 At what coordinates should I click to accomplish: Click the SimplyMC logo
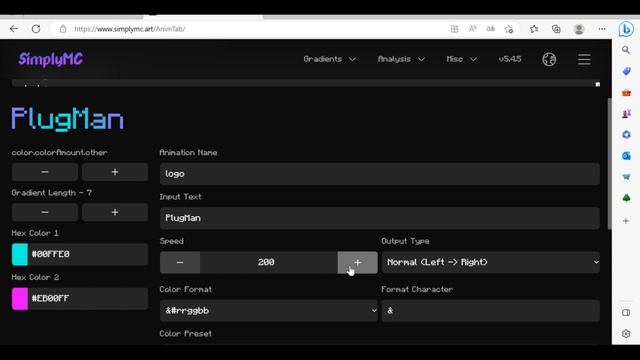point(51,60)
